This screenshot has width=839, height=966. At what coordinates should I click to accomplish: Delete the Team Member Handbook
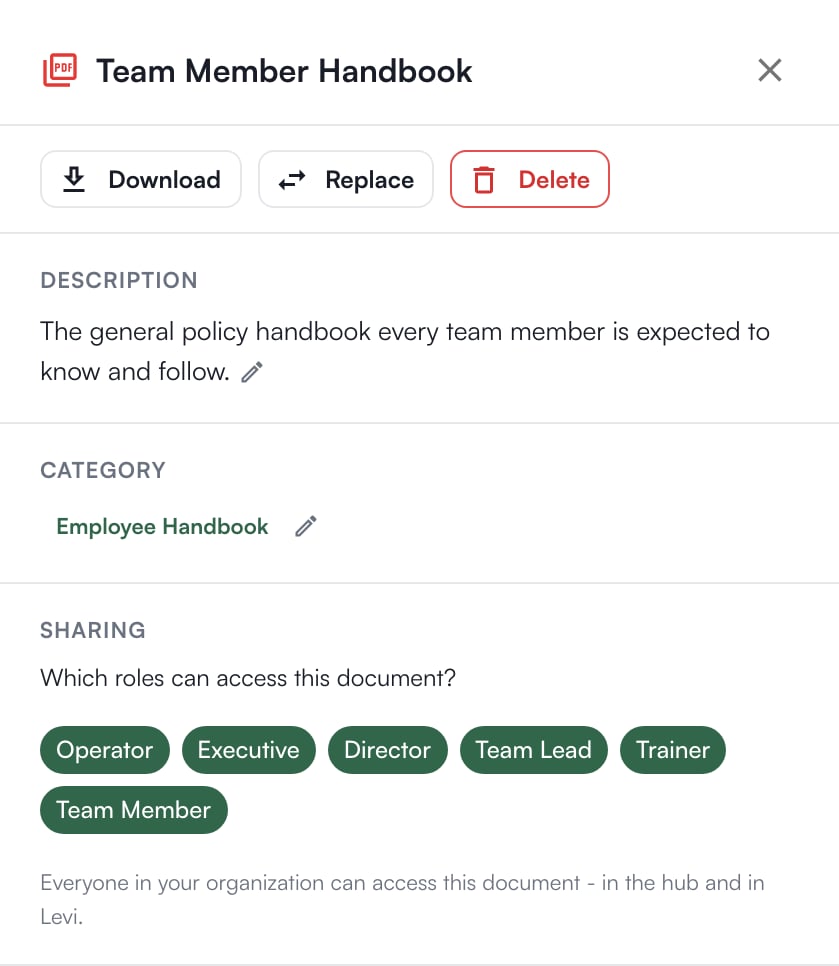click(530, 179)
